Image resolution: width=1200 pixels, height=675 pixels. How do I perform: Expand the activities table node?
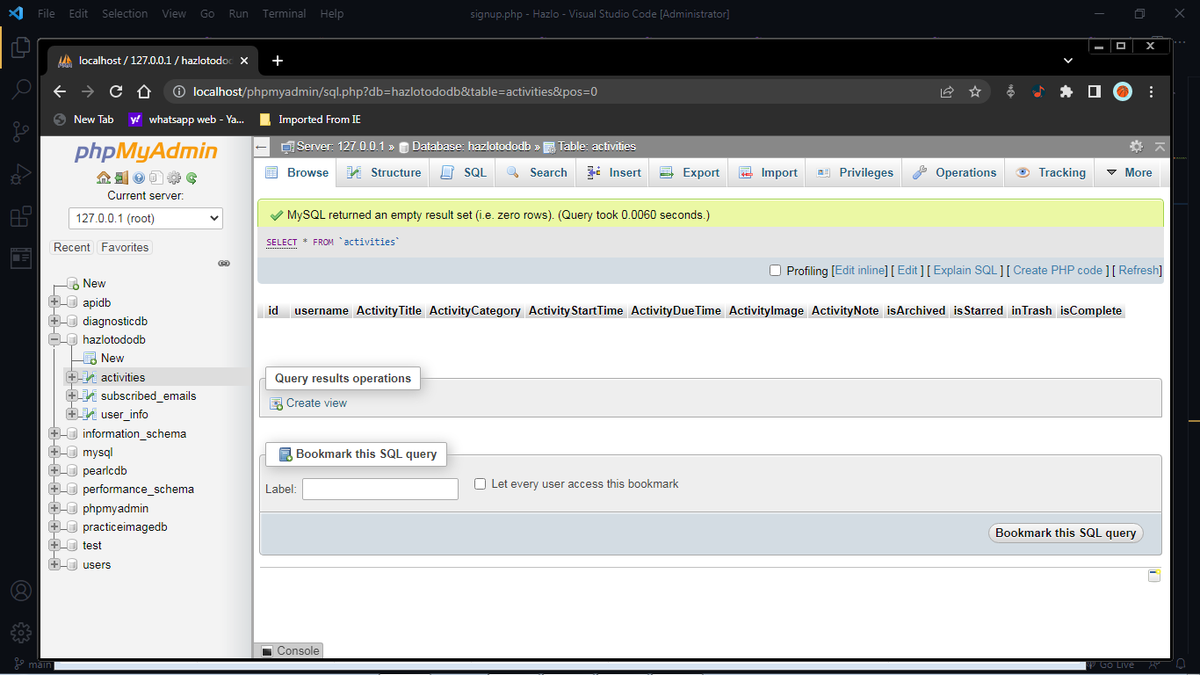(71, 377)
